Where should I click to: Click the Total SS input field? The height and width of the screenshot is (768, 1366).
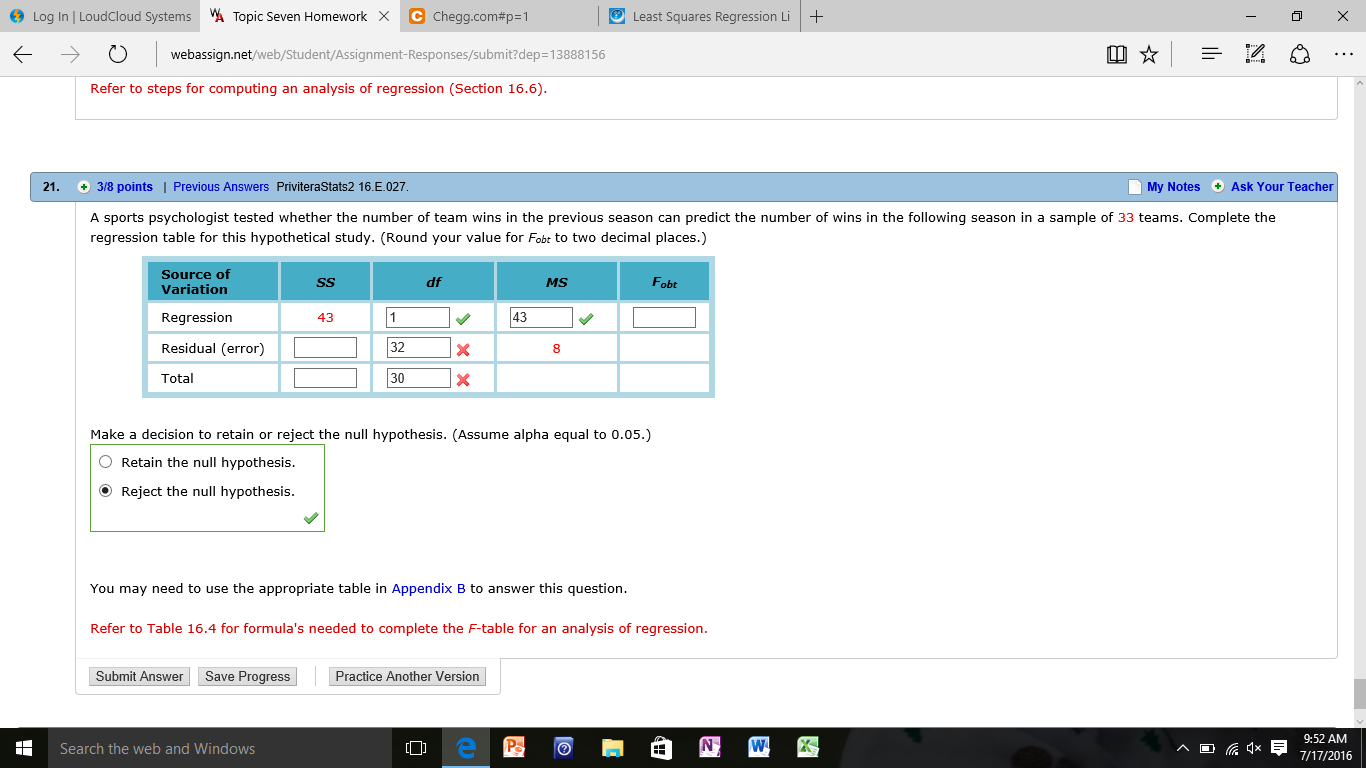325,378
